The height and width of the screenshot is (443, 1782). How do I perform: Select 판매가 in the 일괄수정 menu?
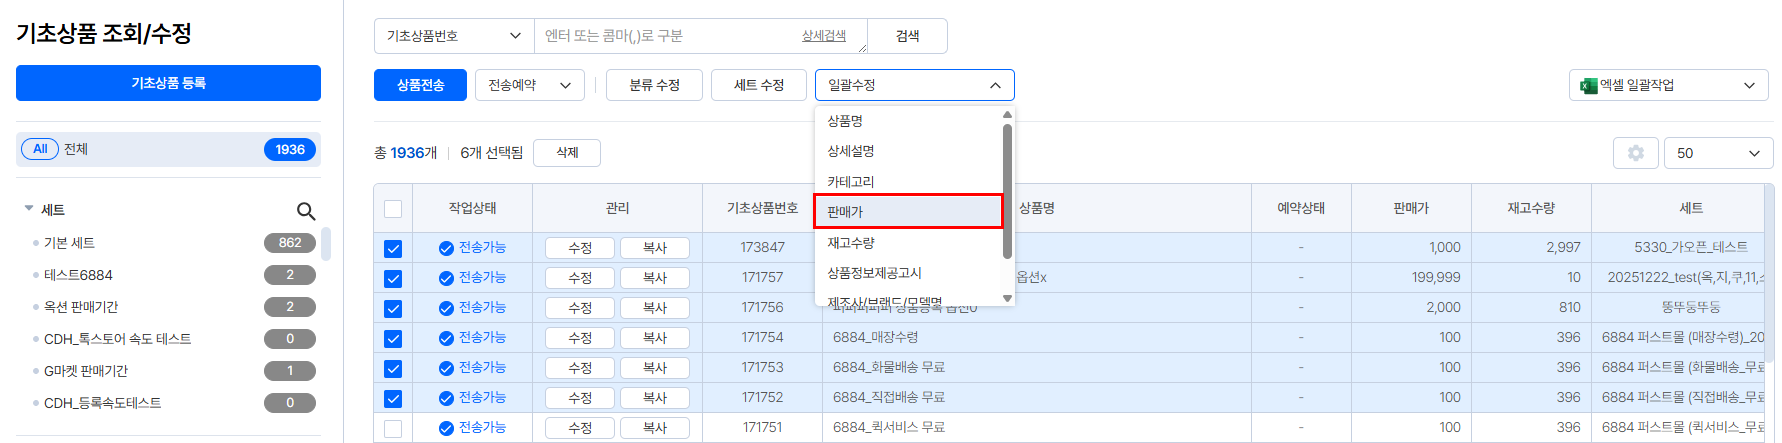[x=907, y=212]
